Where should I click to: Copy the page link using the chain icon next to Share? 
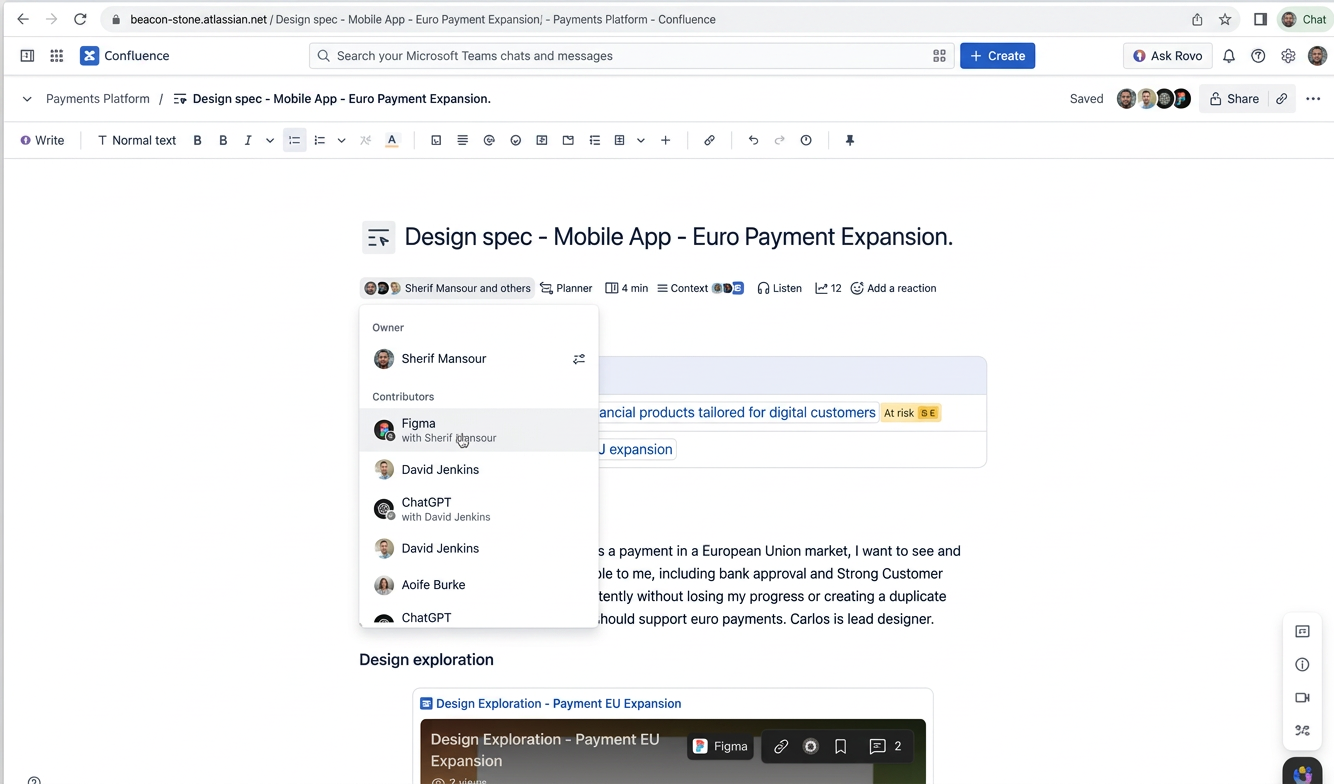click(1282, 99)
